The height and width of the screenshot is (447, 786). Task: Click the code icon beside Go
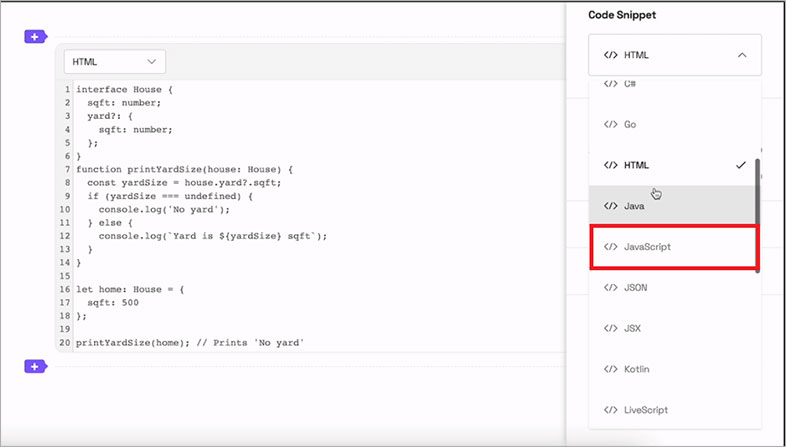point(611,125)
